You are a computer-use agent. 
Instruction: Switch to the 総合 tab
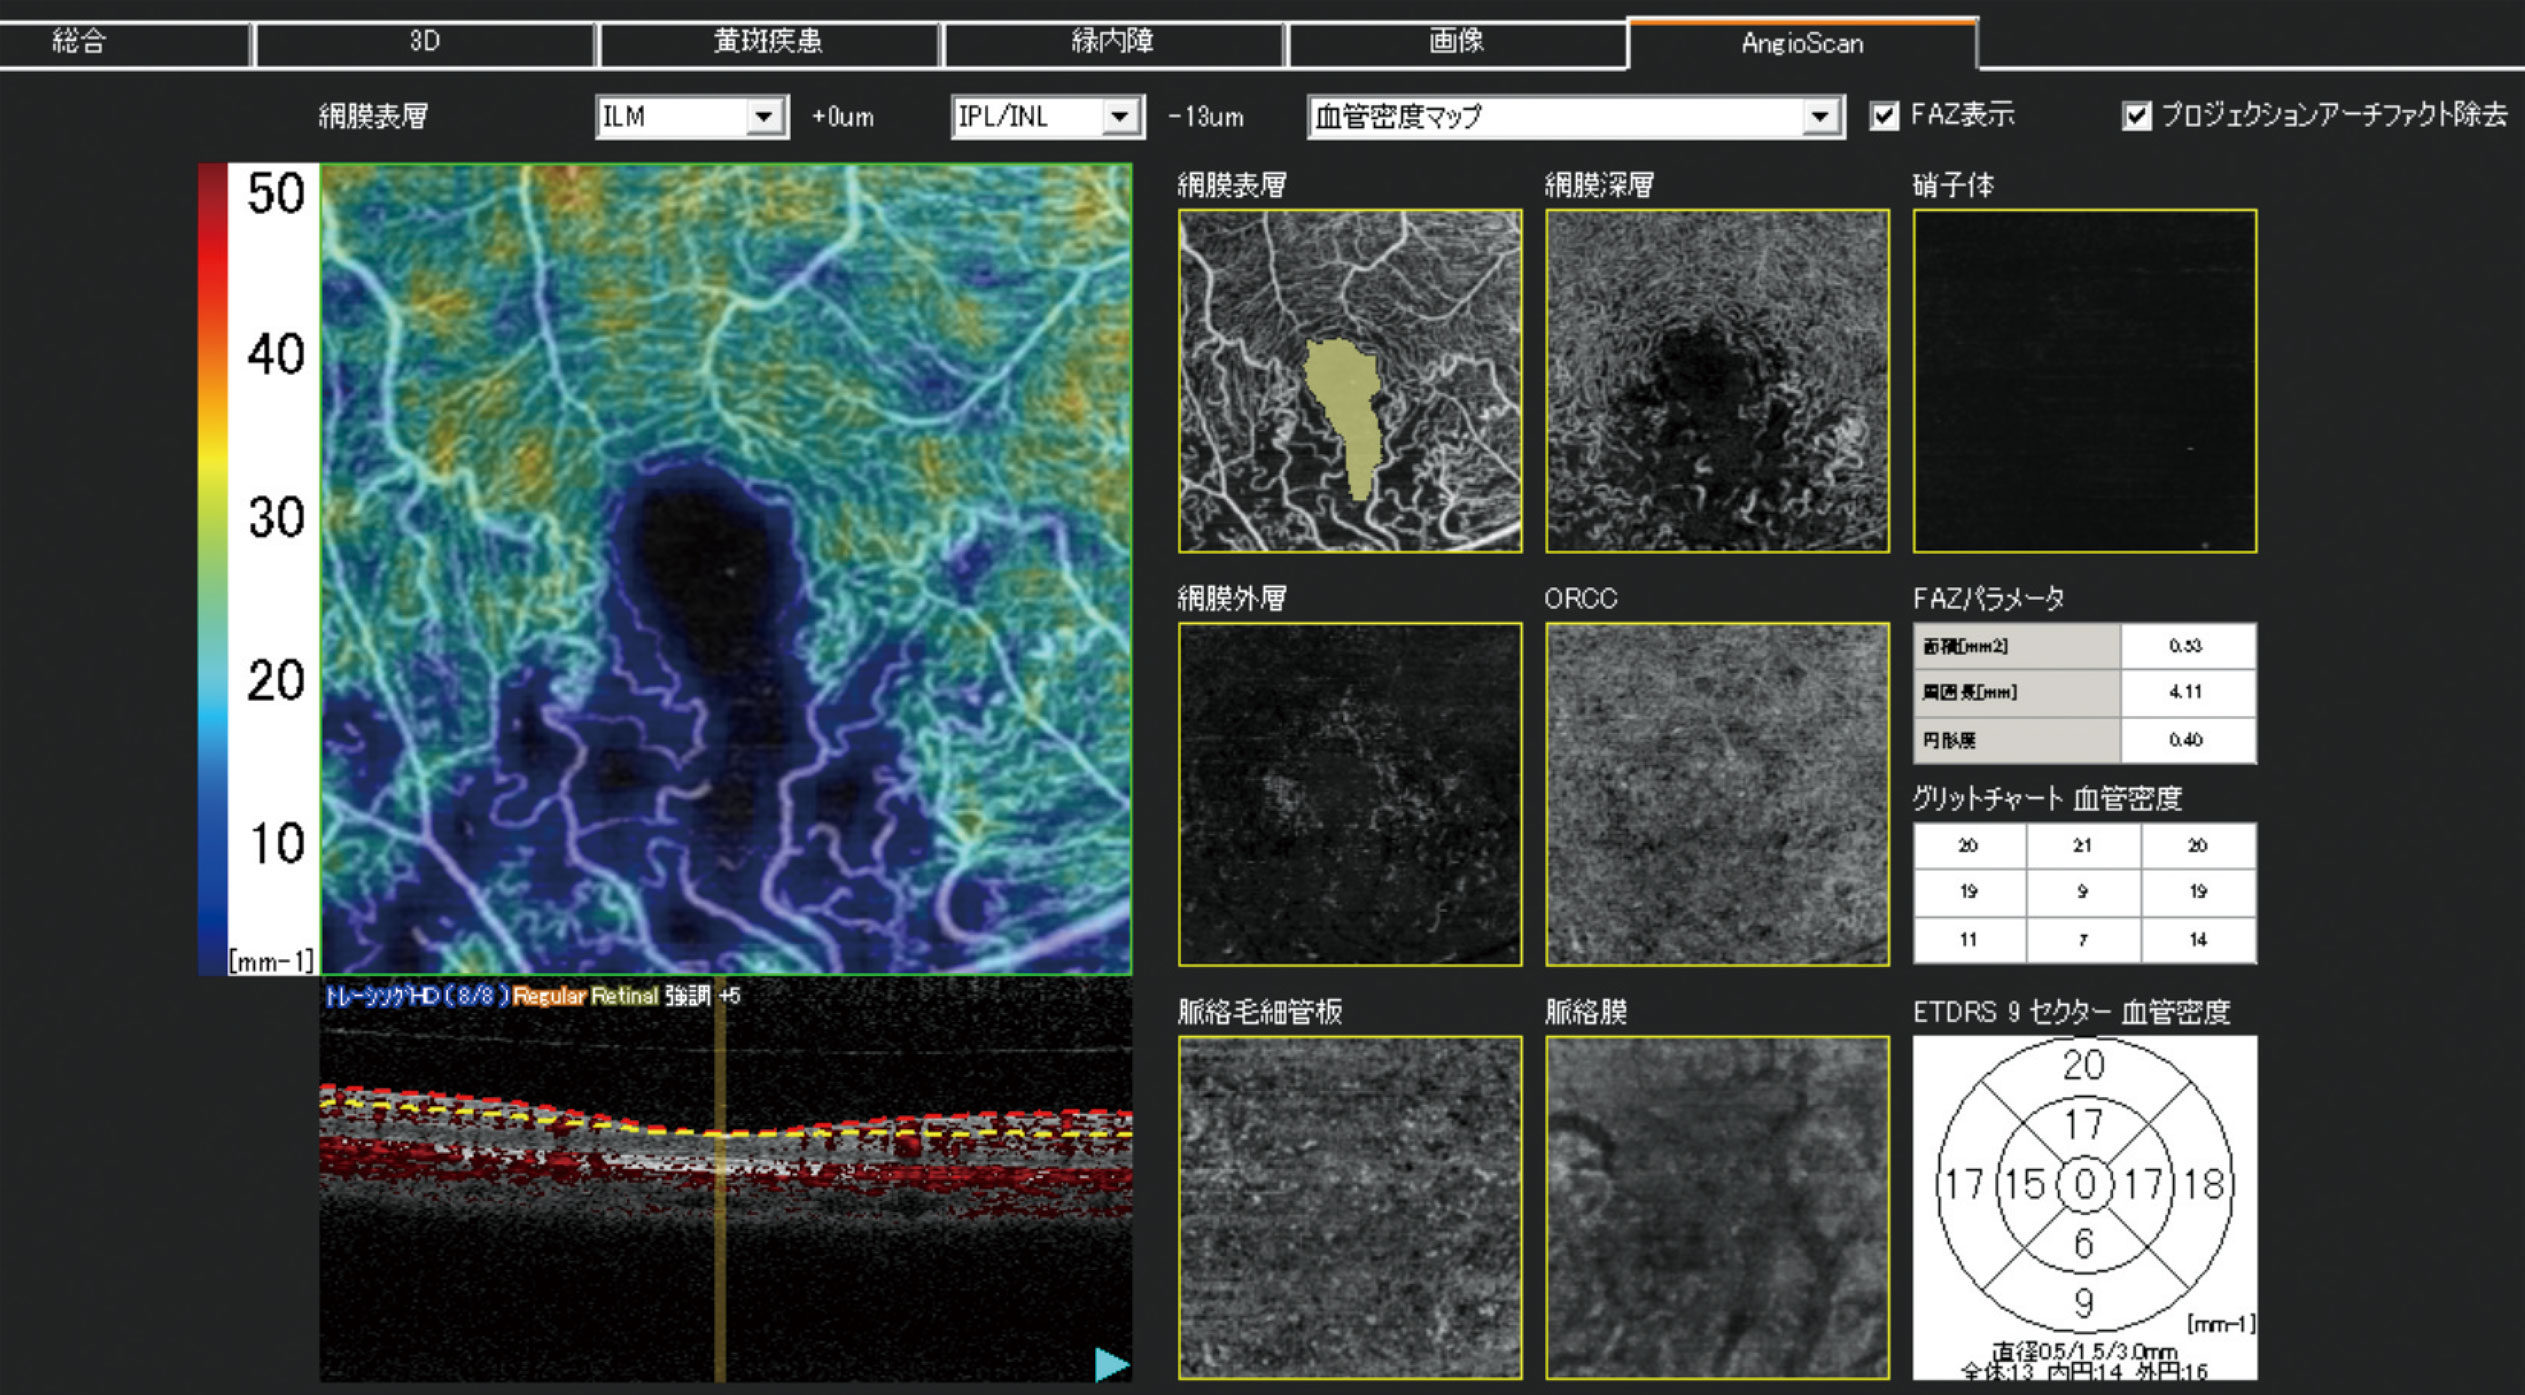[80, 42]
